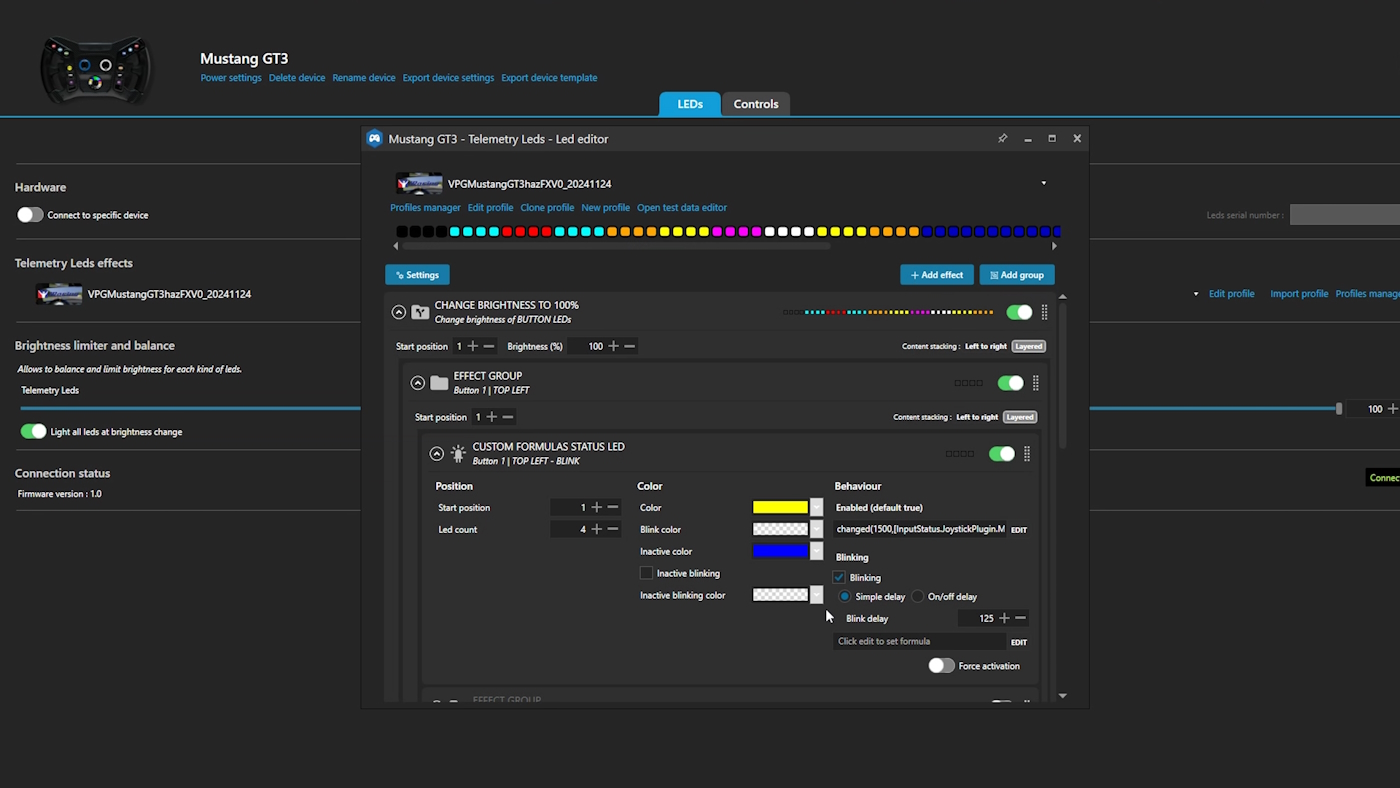Click the Leds serial number input field
The width and height of the screenshot is (1400, 788).
(x=1345, y=215)
